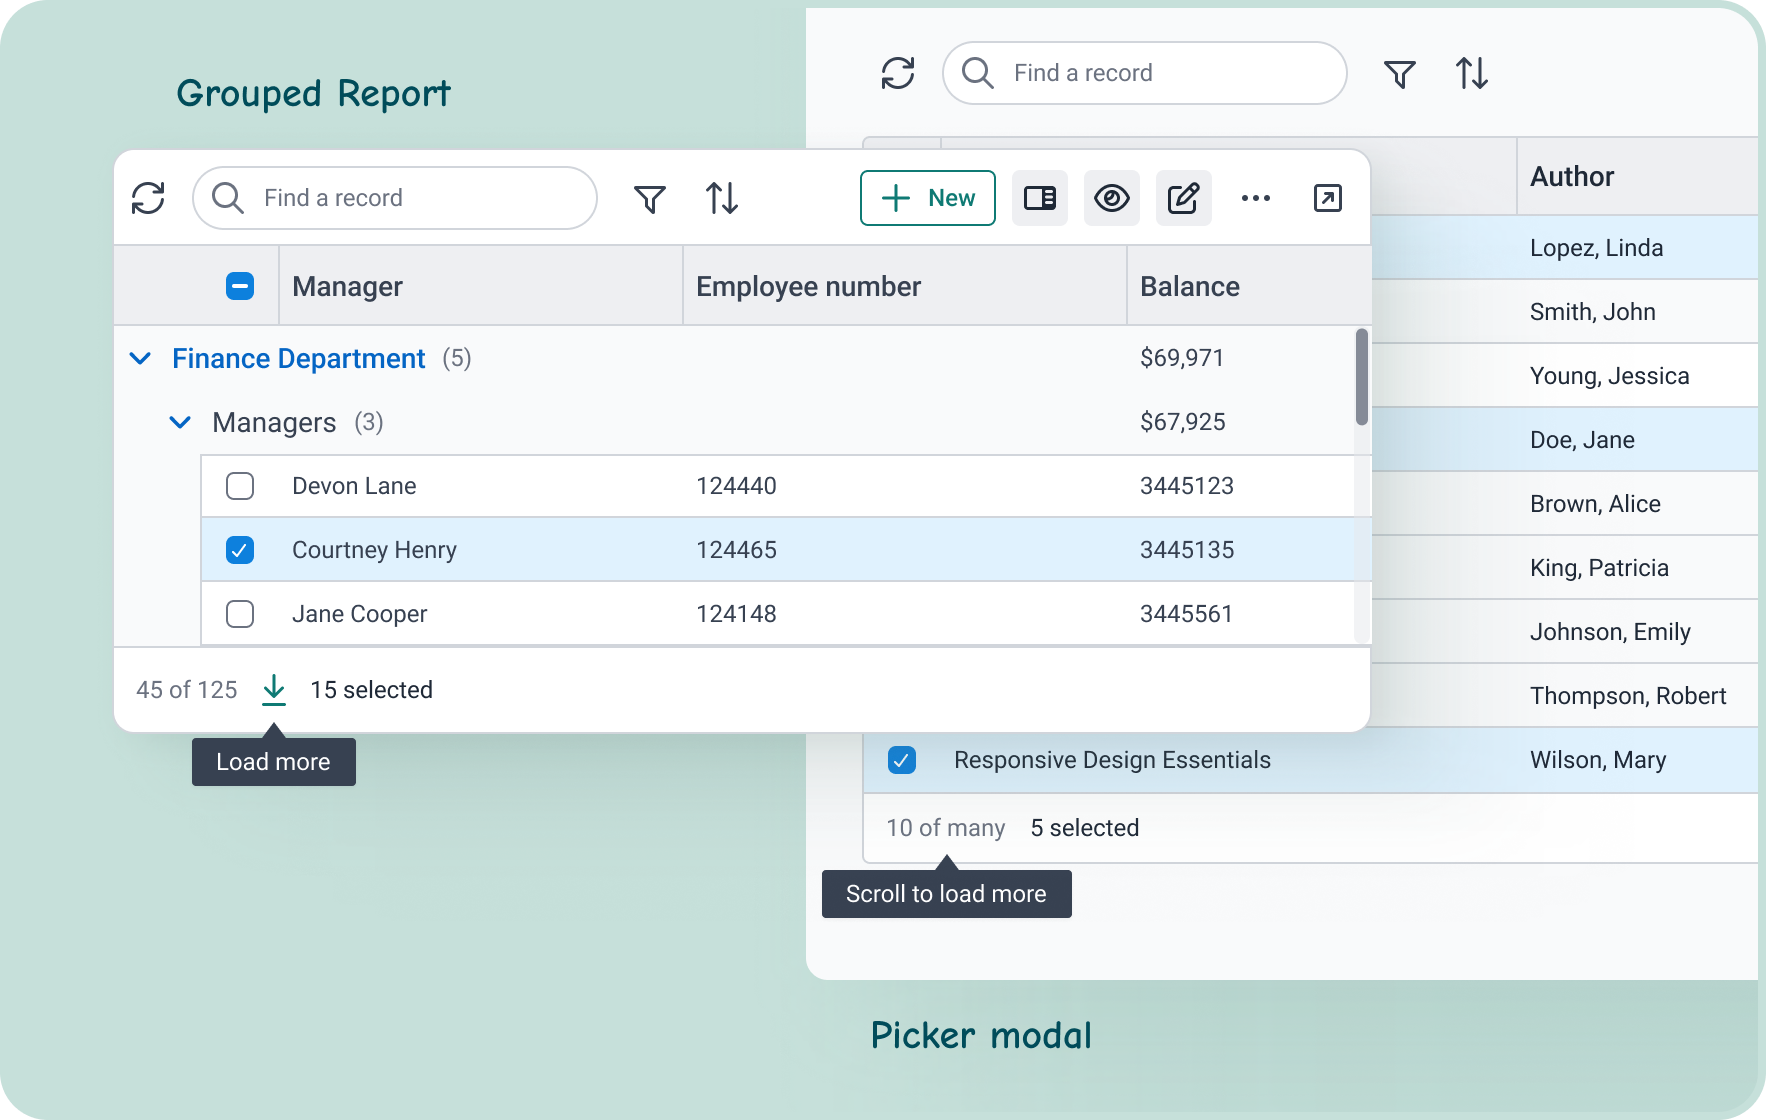Open the filter options in the grouped report
Image resolution: width=1766 pixels, height=1120 pixels.
click(650, 198)
